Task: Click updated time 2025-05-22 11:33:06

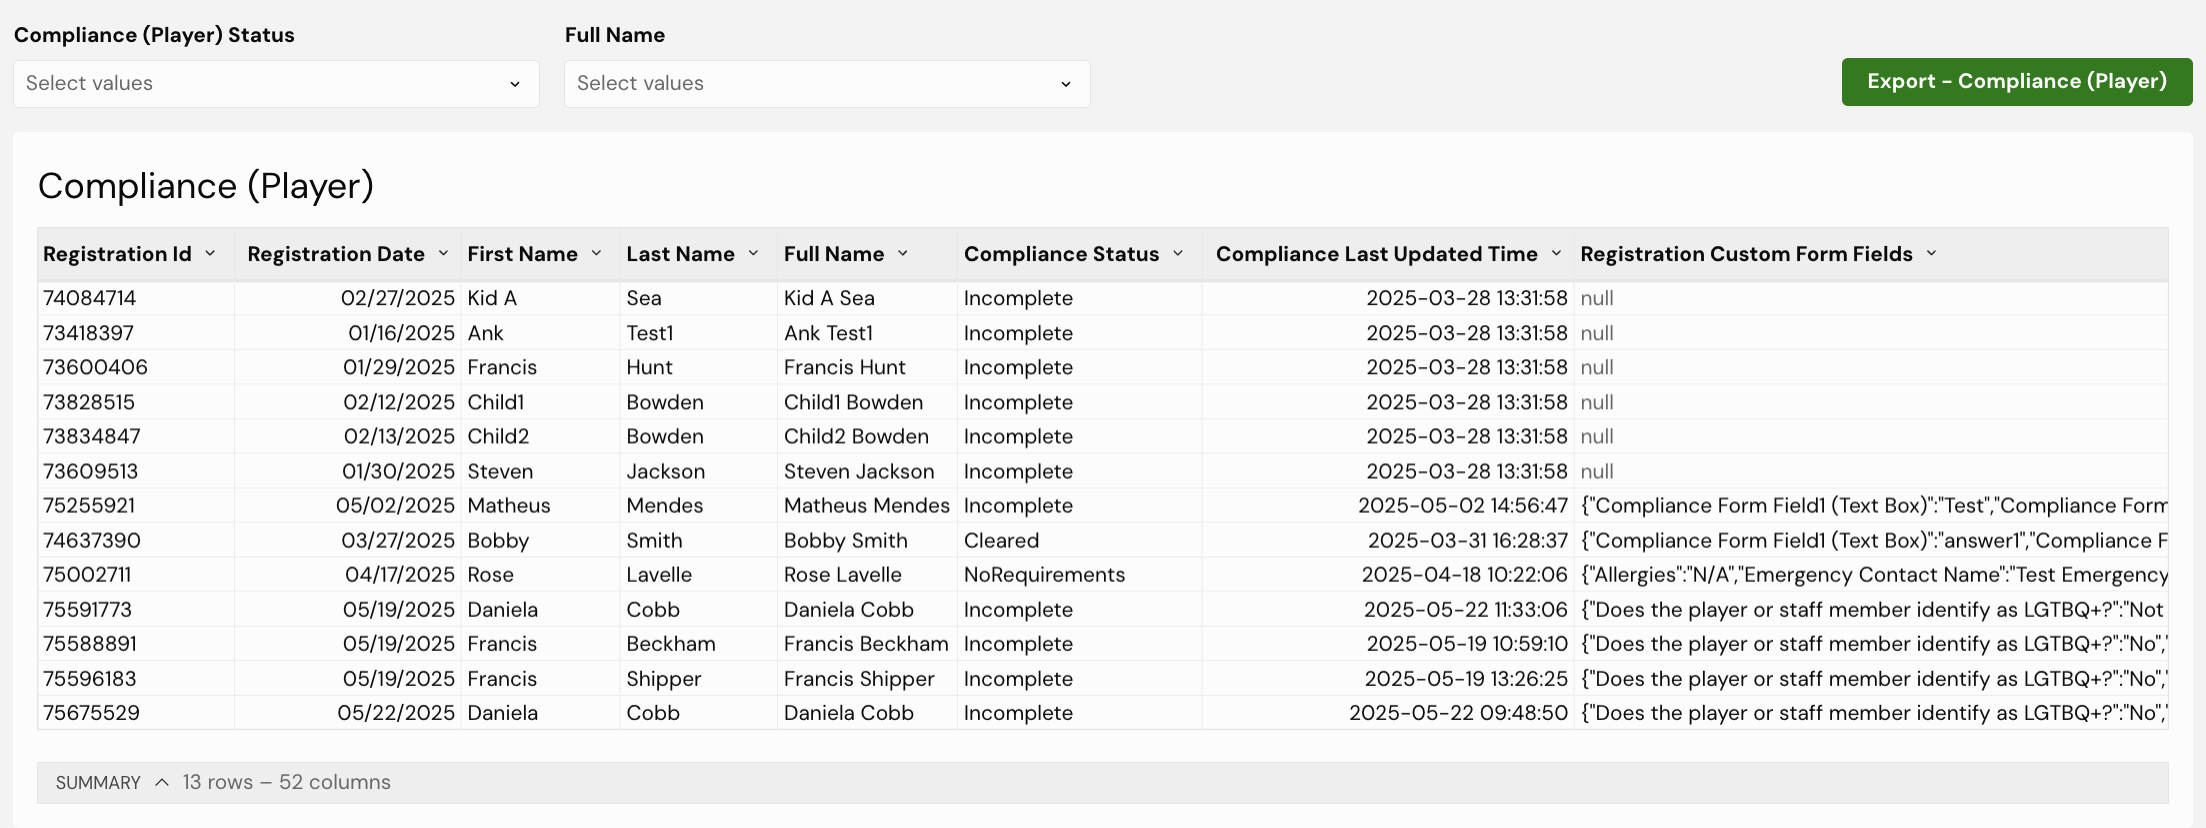Action: [1466, 610]
